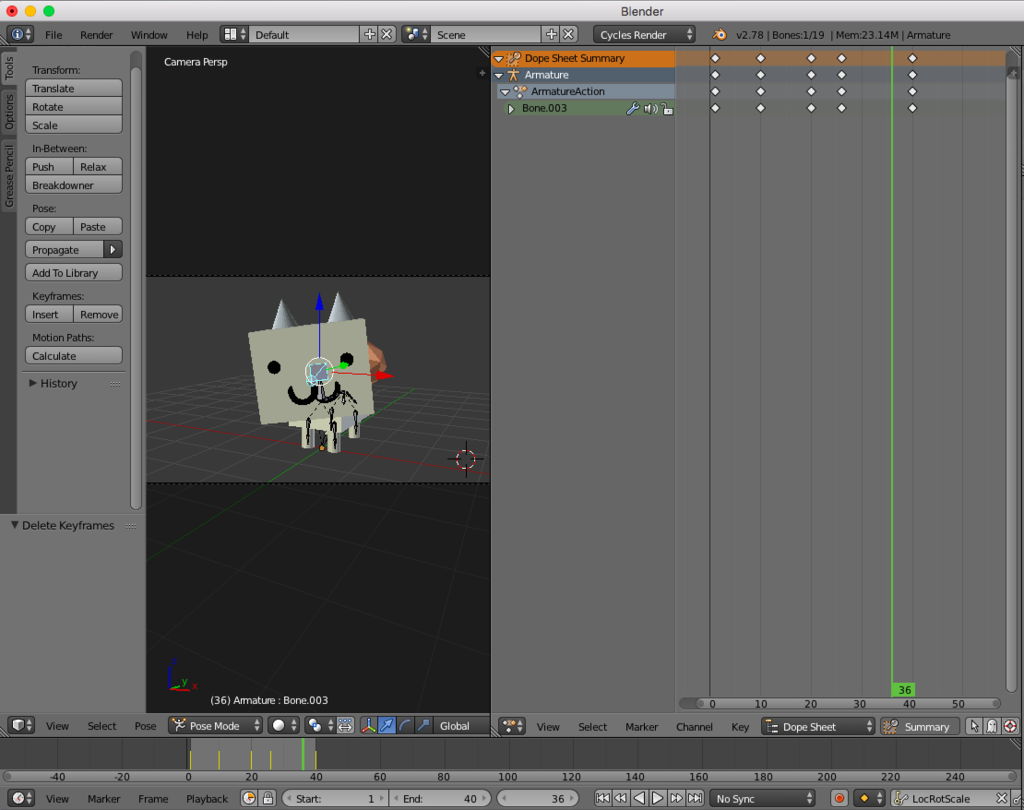Open the info editor type selector
Screen dimensions: 1024x810
(20, 35)
